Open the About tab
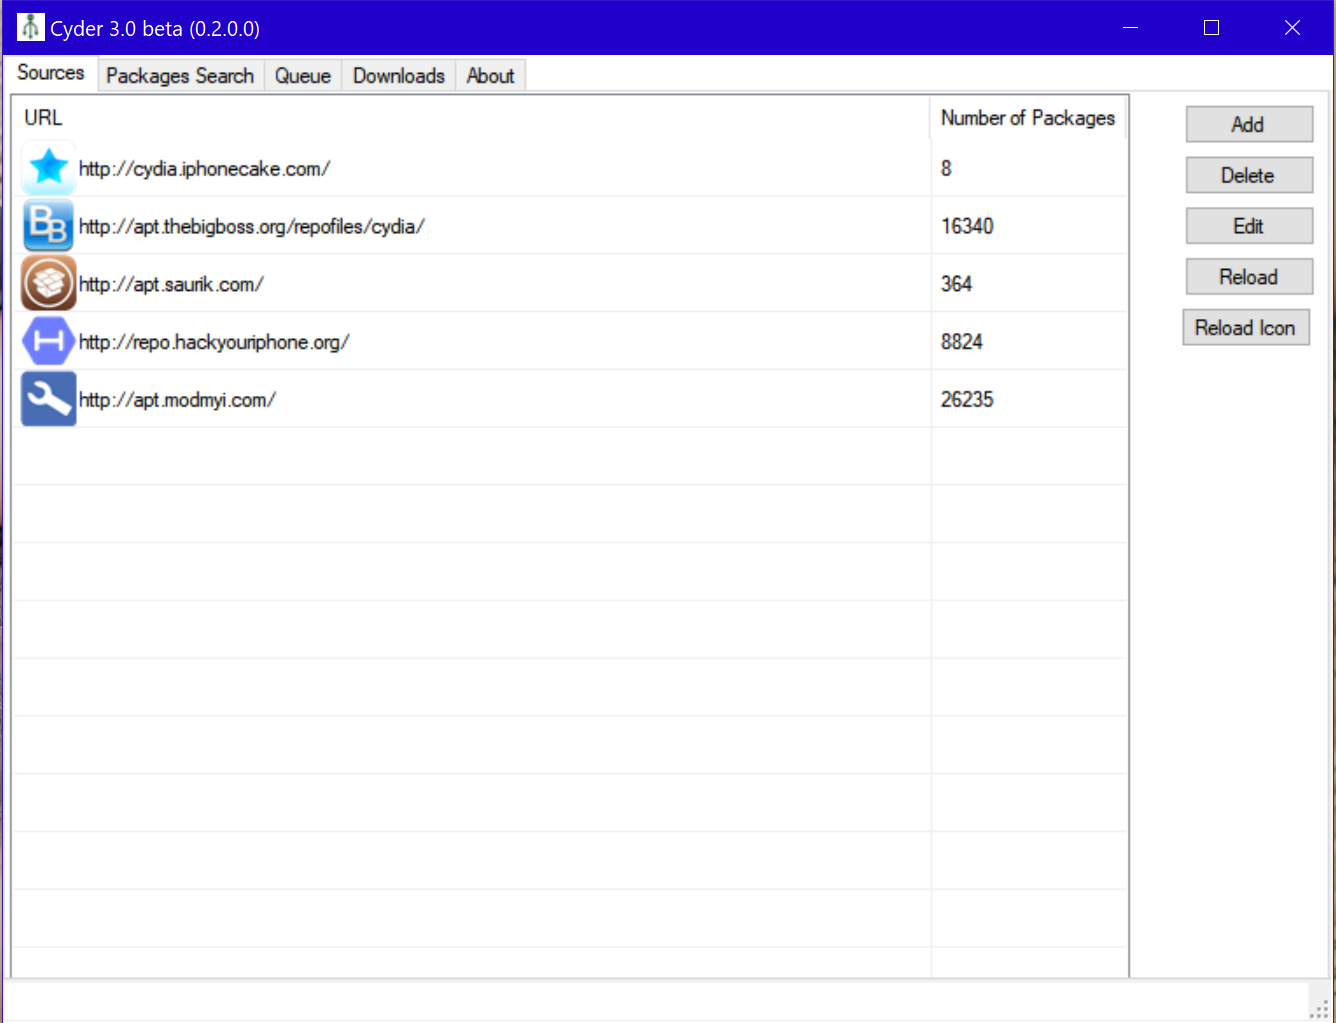 click(490, 76)
